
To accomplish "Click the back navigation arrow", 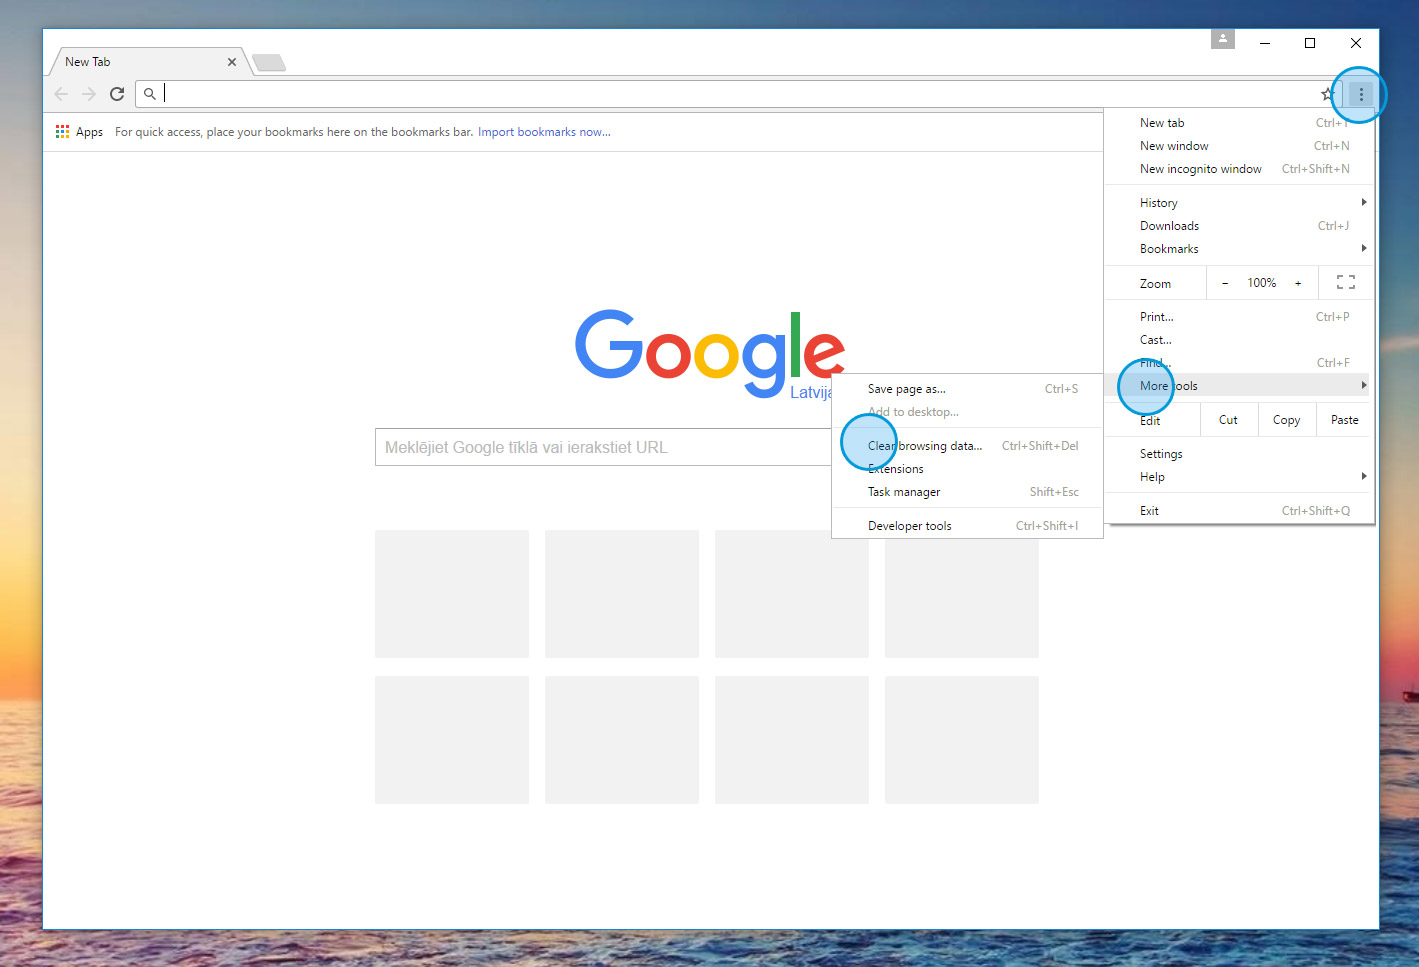I will coord(61,94).
